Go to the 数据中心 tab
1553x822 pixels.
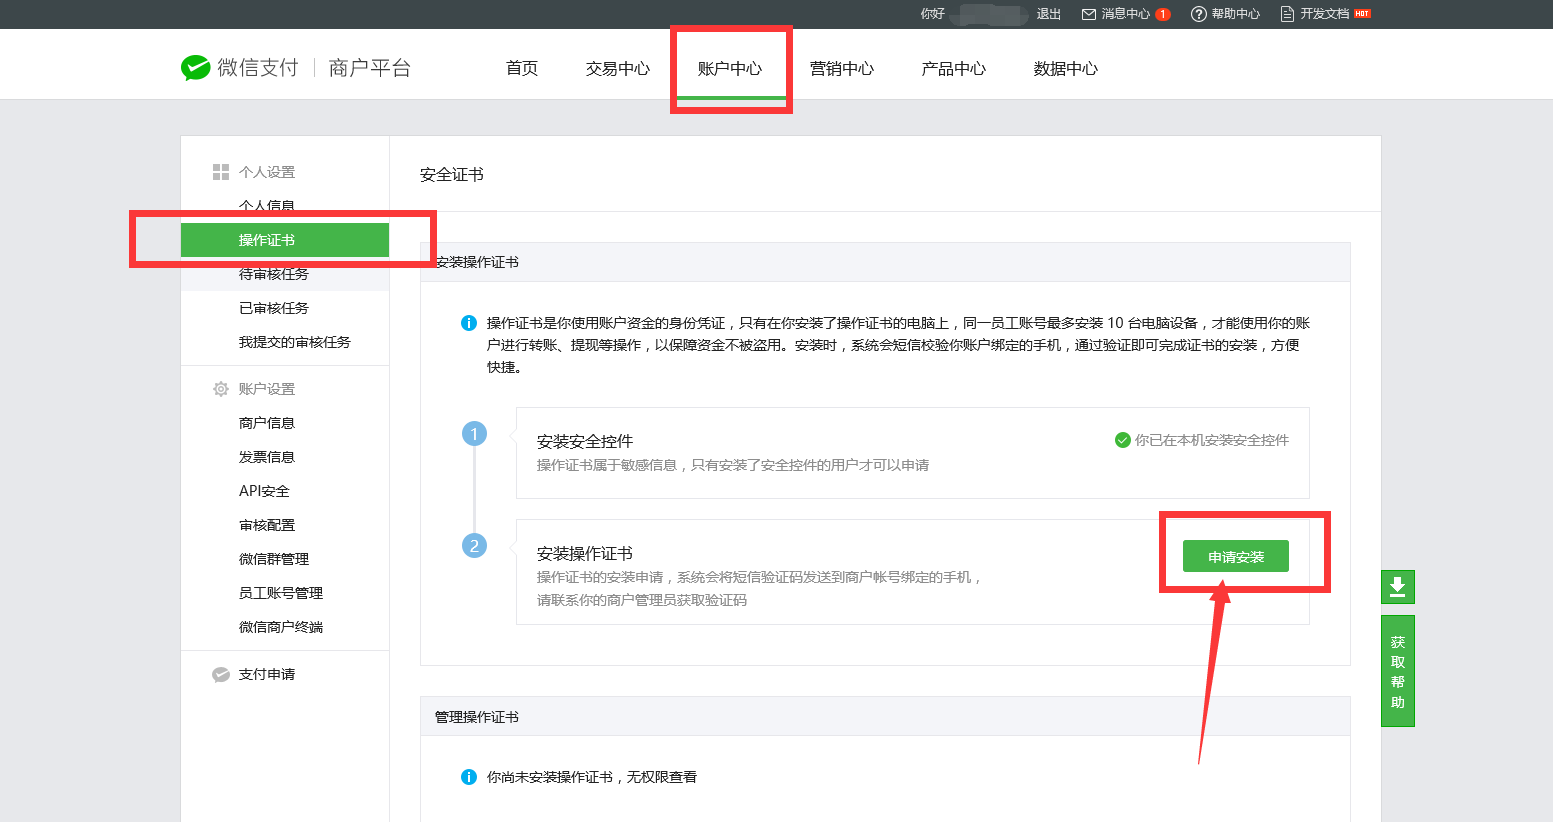coord(1065,69)
